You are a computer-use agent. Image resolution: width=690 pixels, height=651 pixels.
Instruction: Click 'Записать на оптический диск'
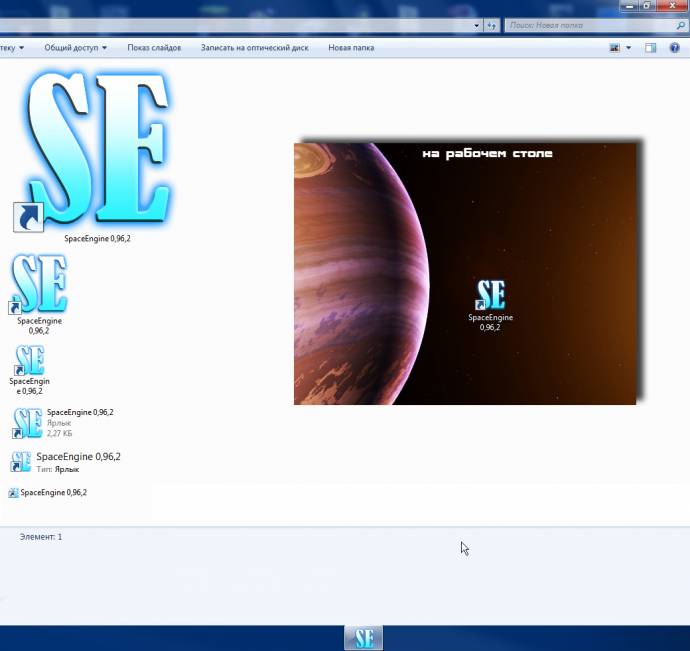tap(254, 48)
